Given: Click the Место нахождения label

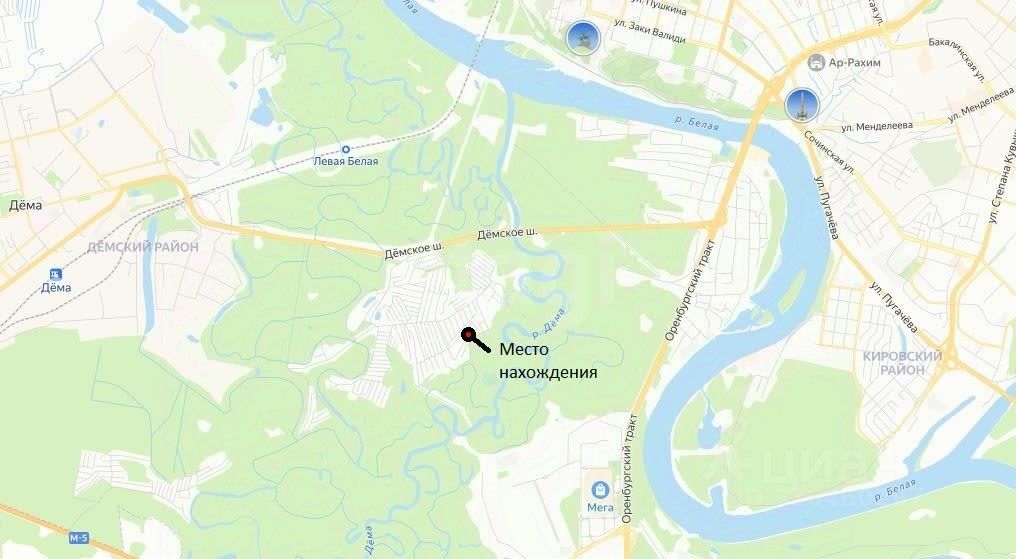Looking at the screenshot, I should pyautogui.click(x=548, y=361).
